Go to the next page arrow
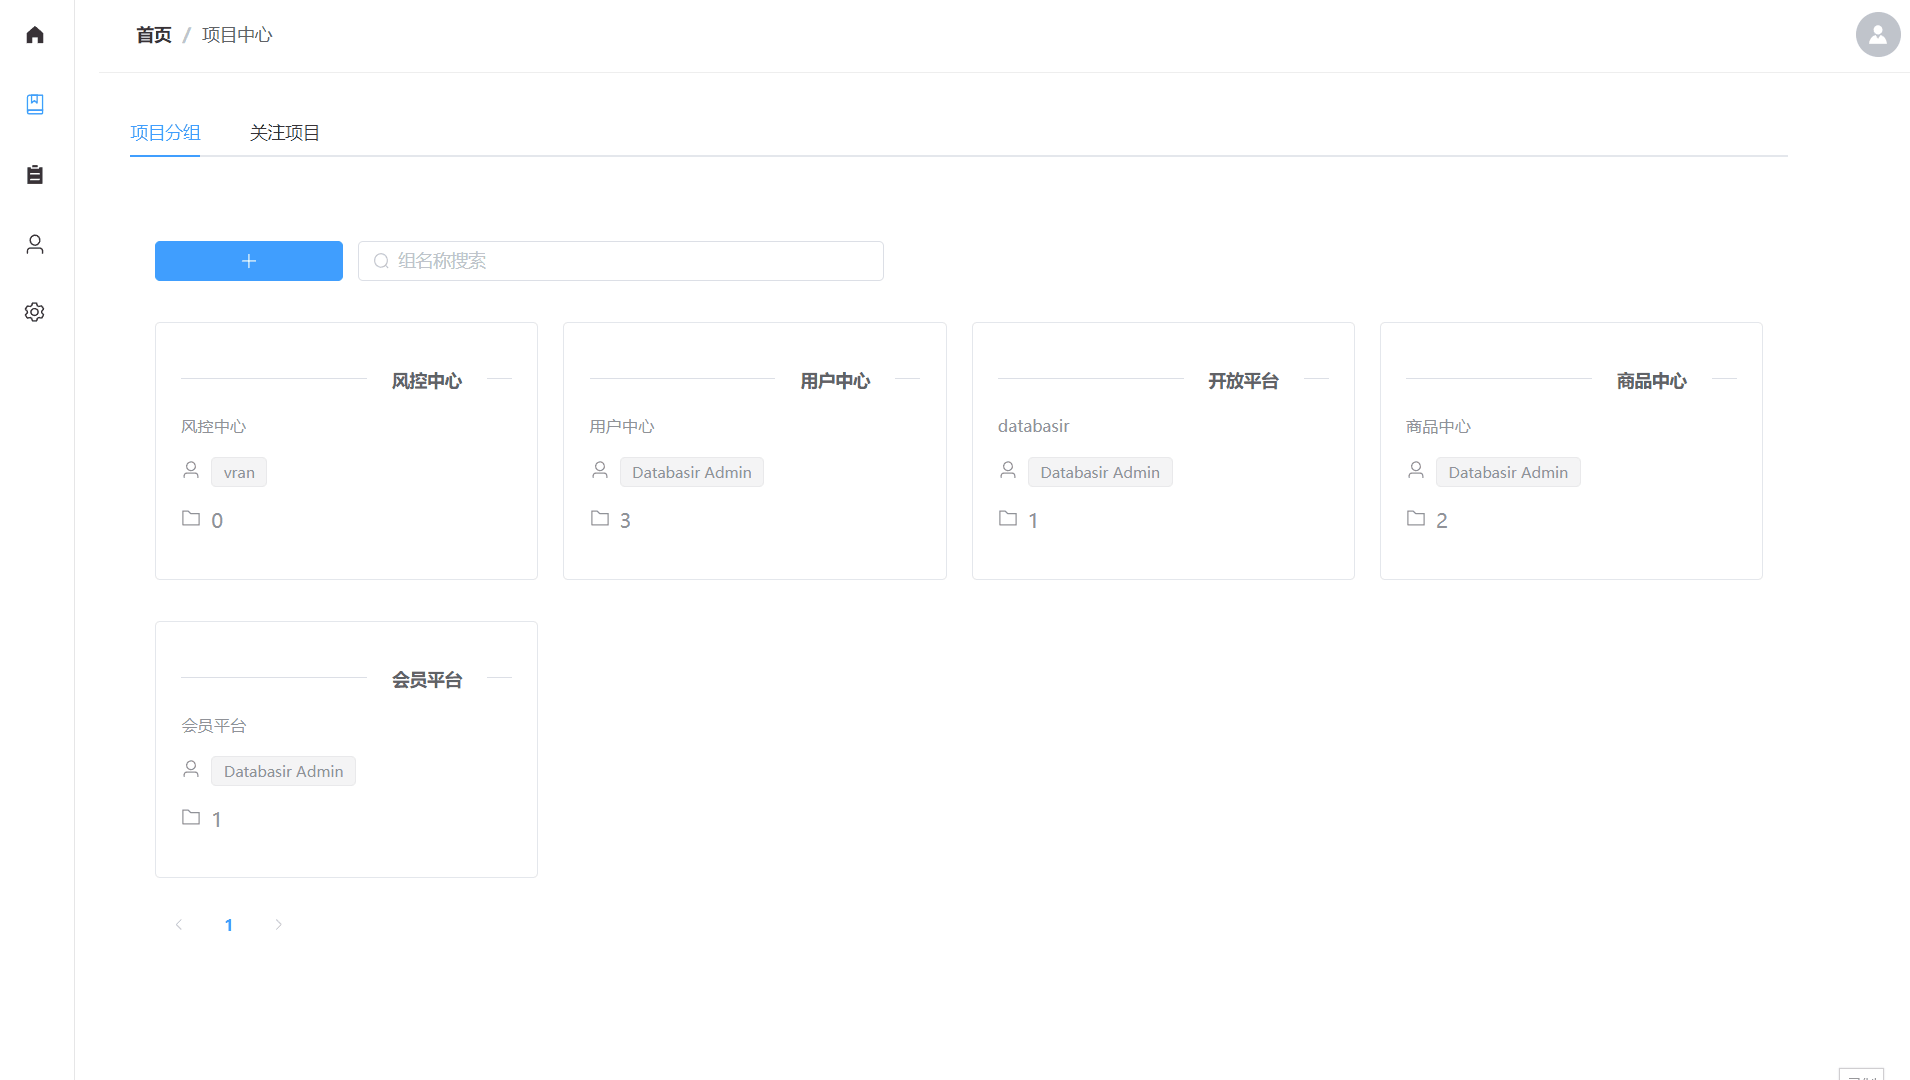The width and height of the screenshot is (1910, 1080). (x=279, y=925)
